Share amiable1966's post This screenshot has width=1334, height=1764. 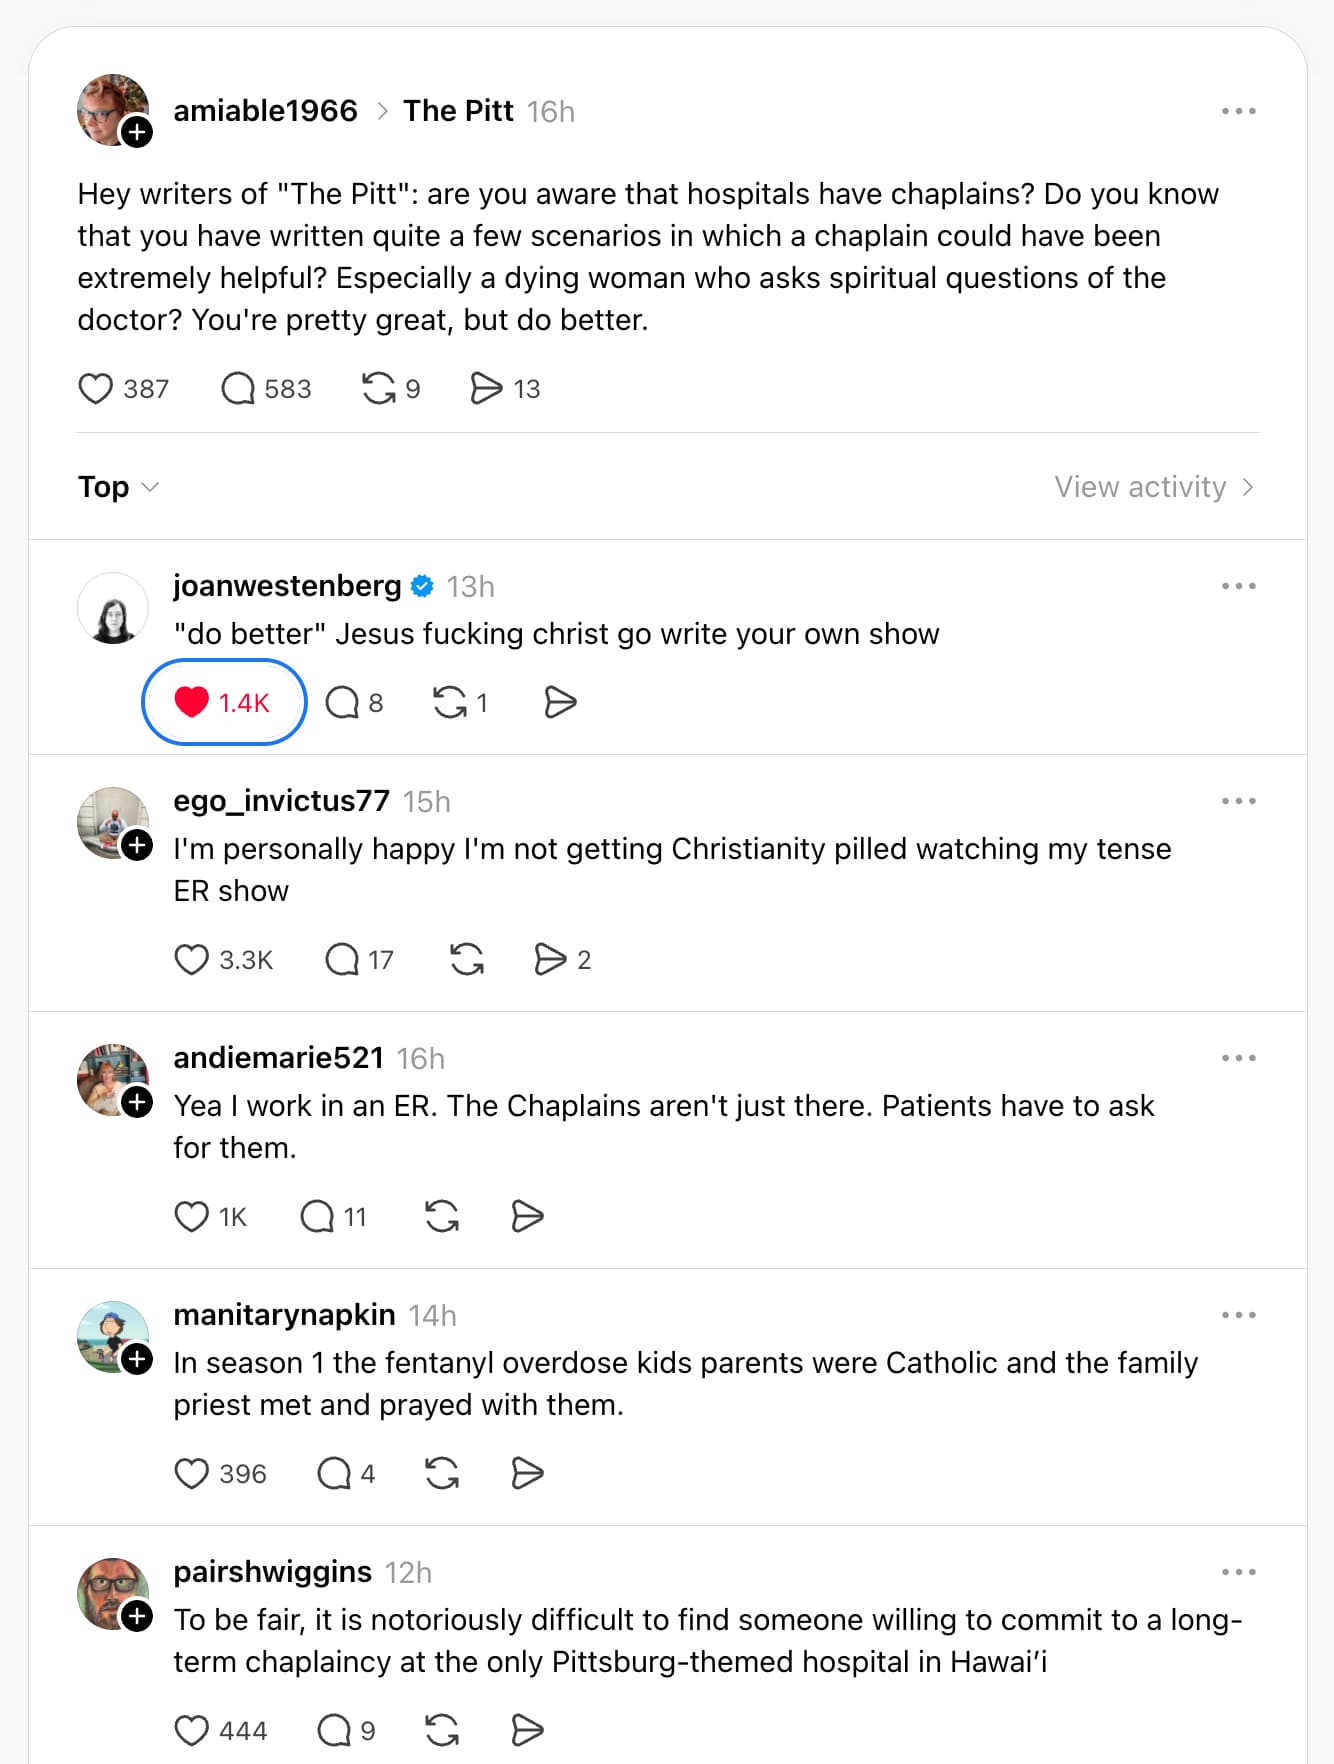(x=487, y=389)
